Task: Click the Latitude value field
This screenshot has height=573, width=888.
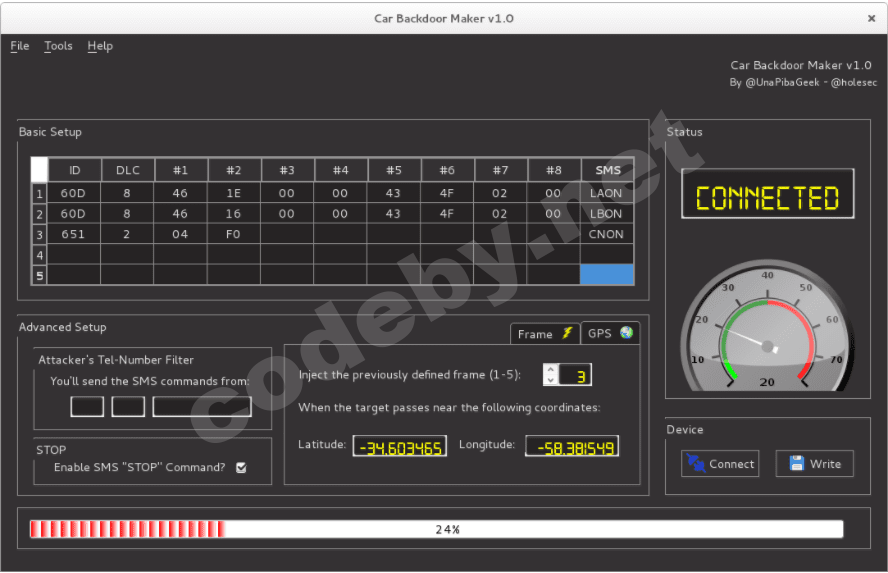Action: [x=400, y=446]
